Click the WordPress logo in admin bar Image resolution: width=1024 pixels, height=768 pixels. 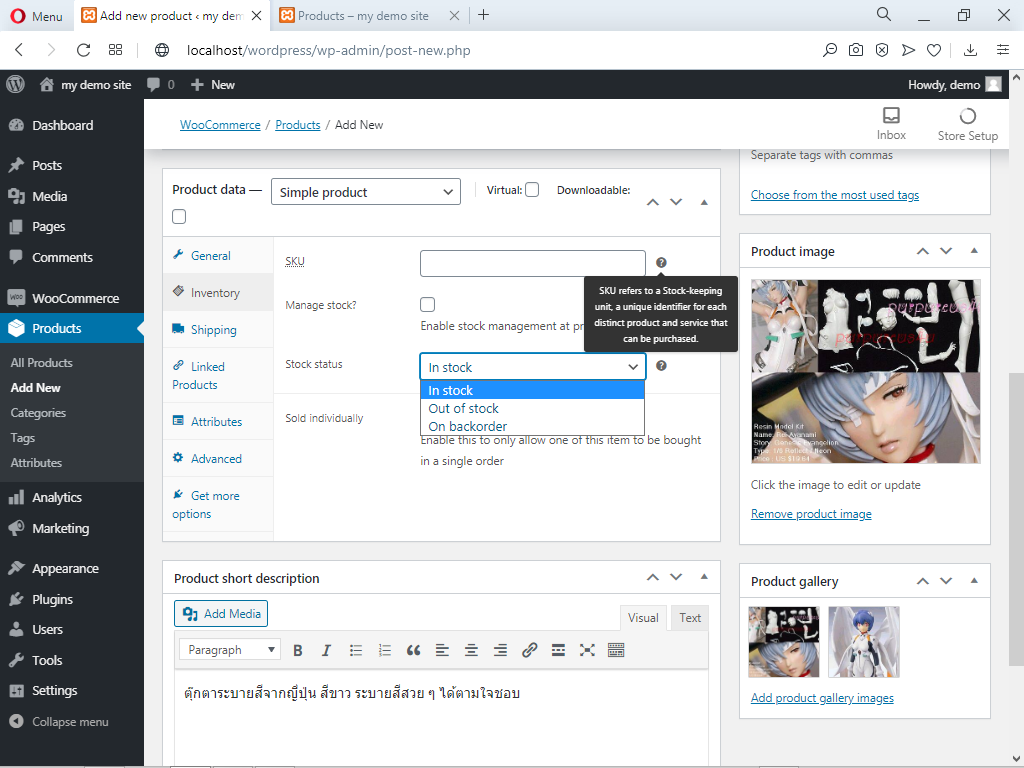point(15,84)
